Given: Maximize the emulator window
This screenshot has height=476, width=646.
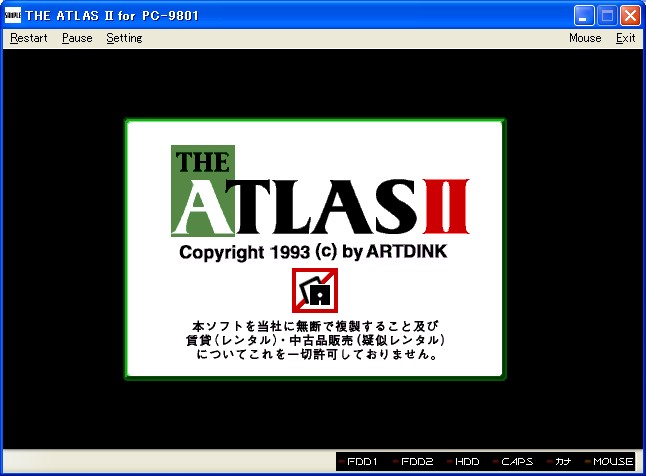Looking at the screenshot, I should point(607,15).
